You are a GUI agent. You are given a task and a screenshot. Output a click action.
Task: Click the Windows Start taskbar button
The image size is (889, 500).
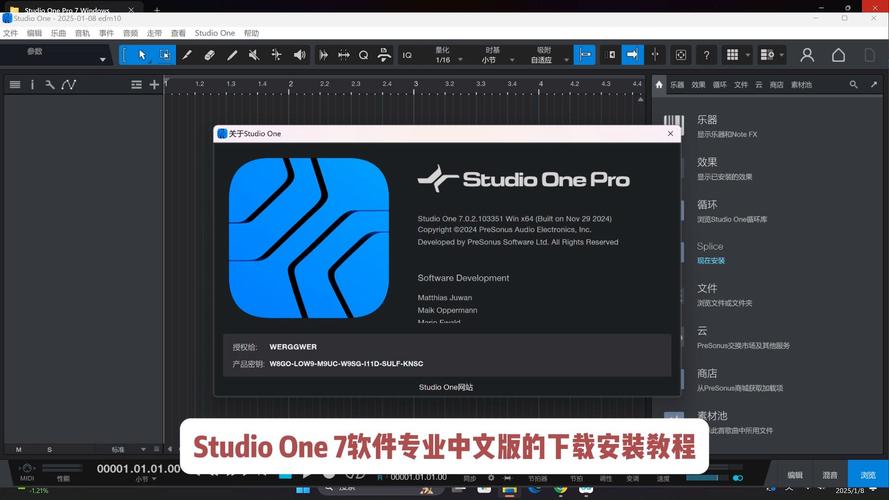pos(303,490)
